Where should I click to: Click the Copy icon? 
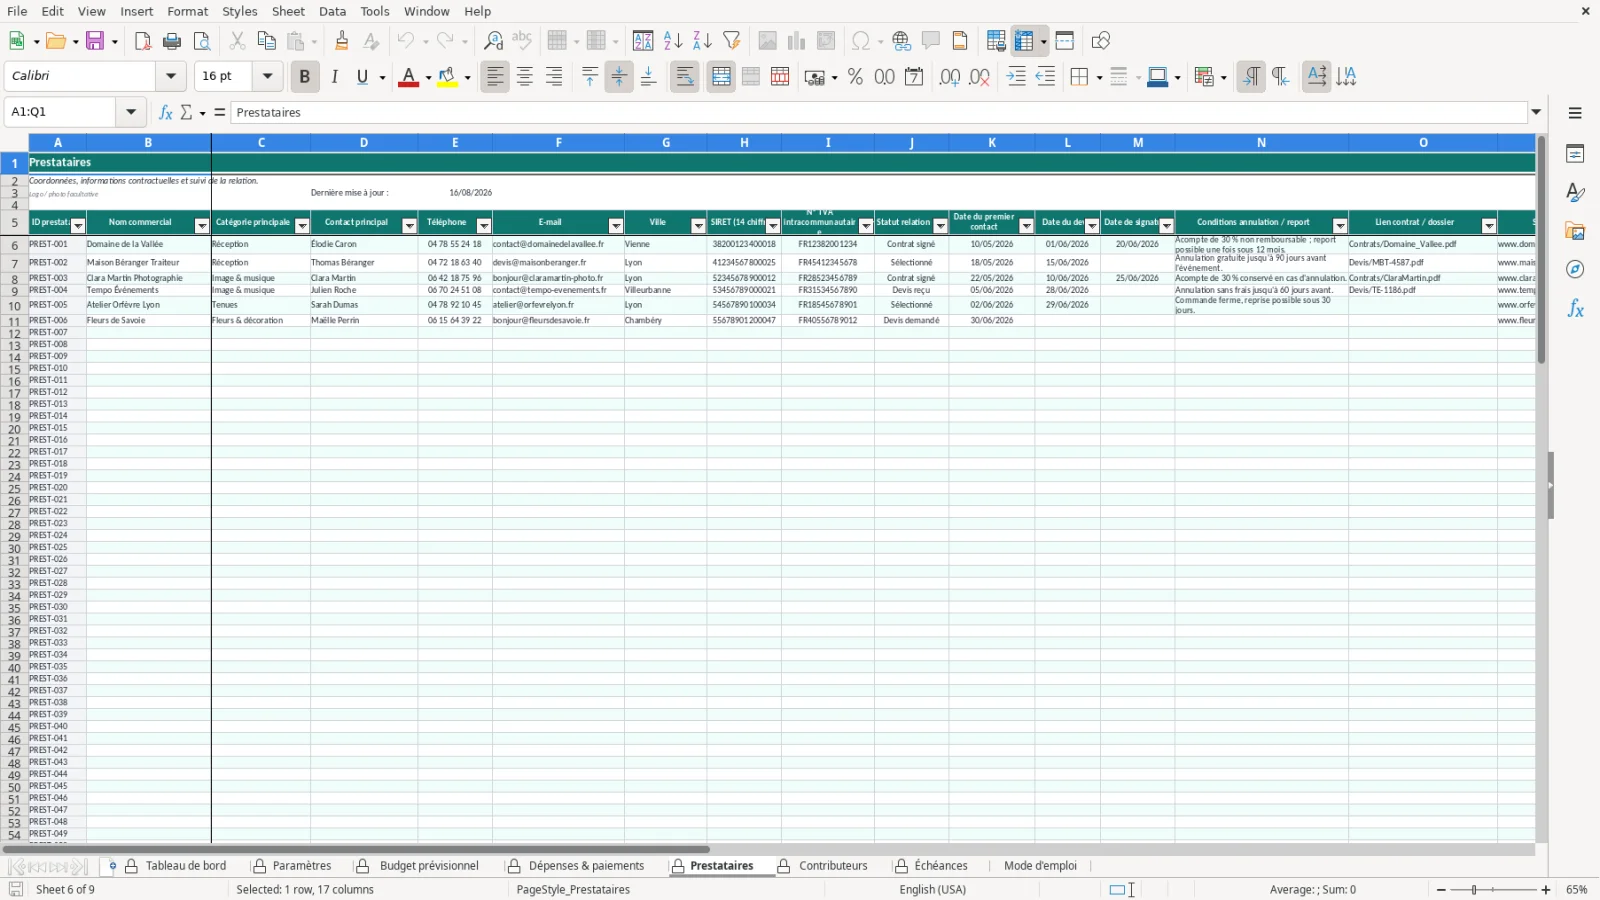266,41
